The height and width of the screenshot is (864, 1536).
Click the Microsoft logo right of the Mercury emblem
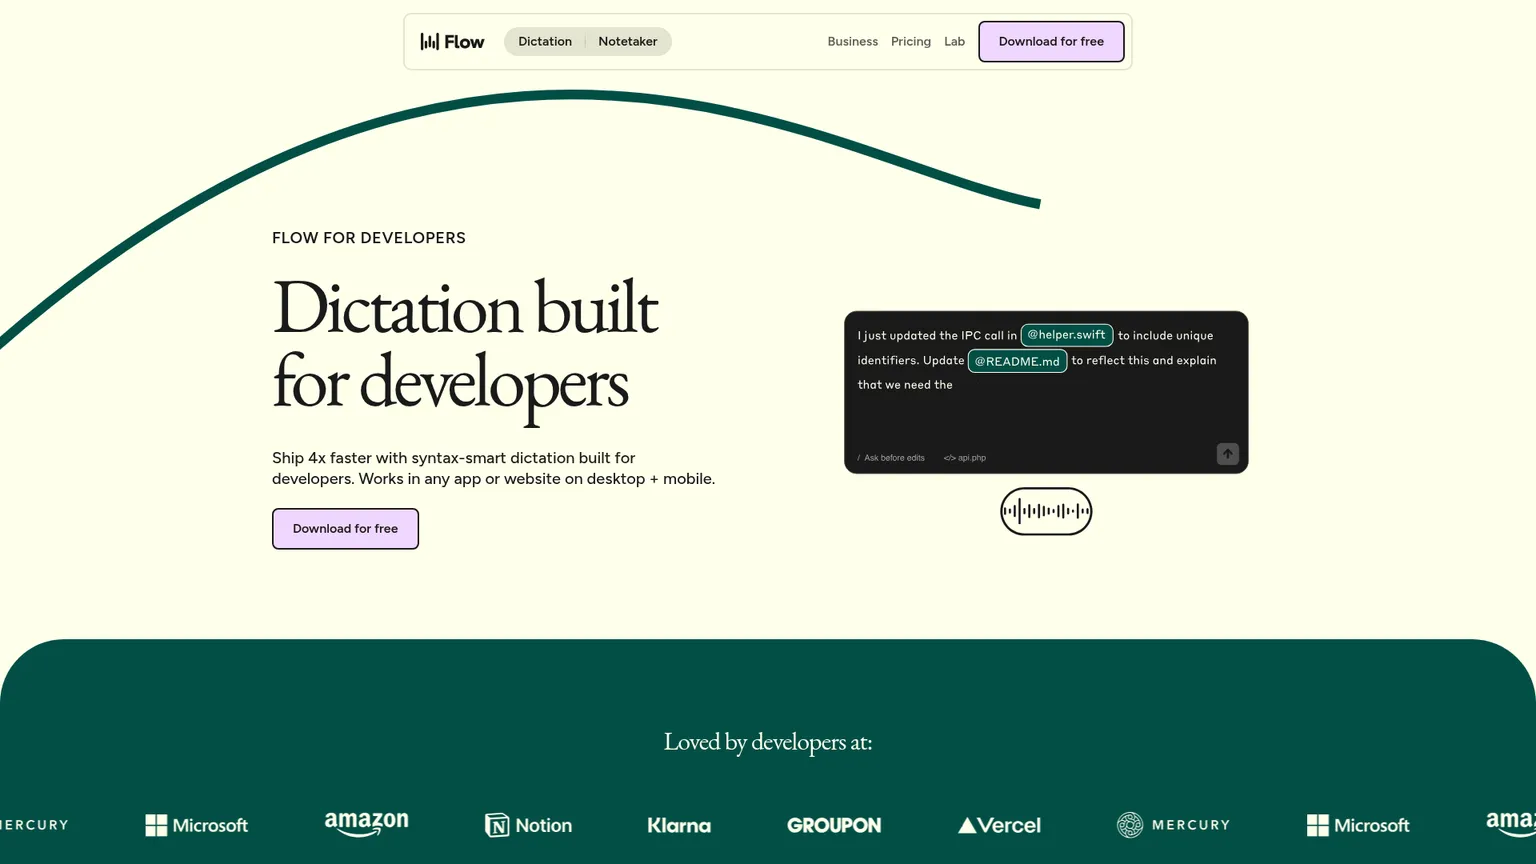tap(1358, 825)
